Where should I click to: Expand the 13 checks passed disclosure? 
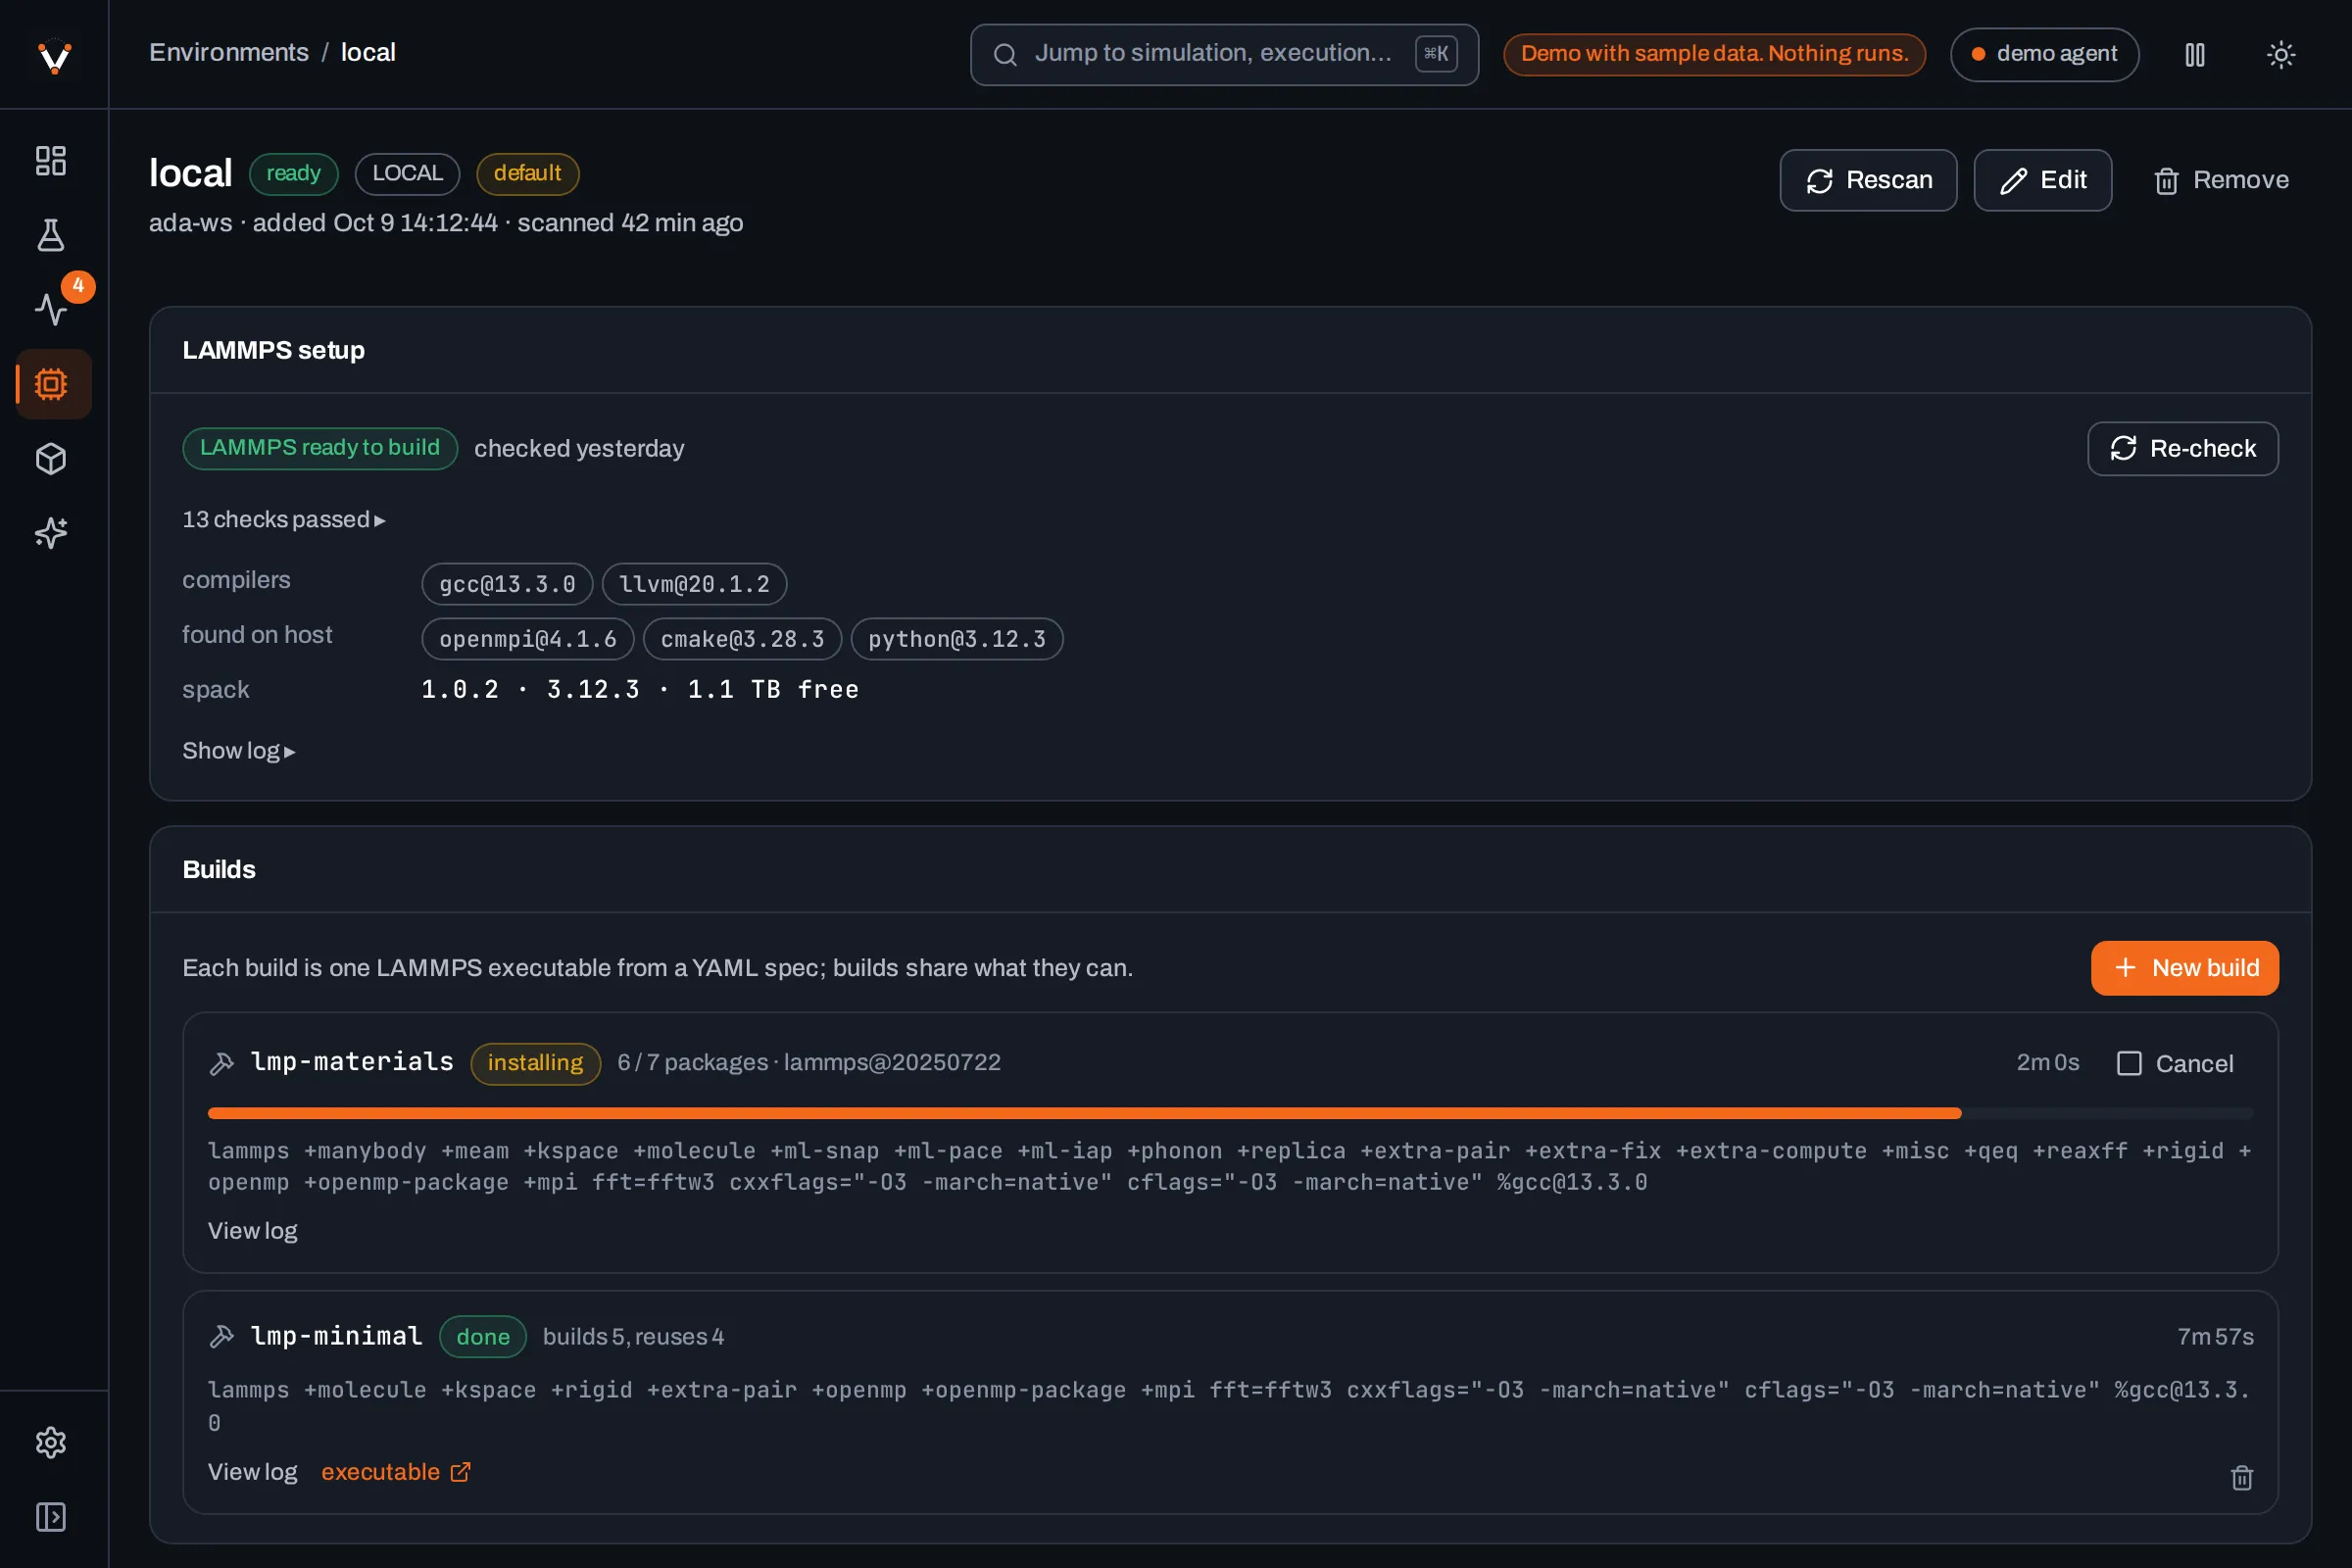coord(283,520)
